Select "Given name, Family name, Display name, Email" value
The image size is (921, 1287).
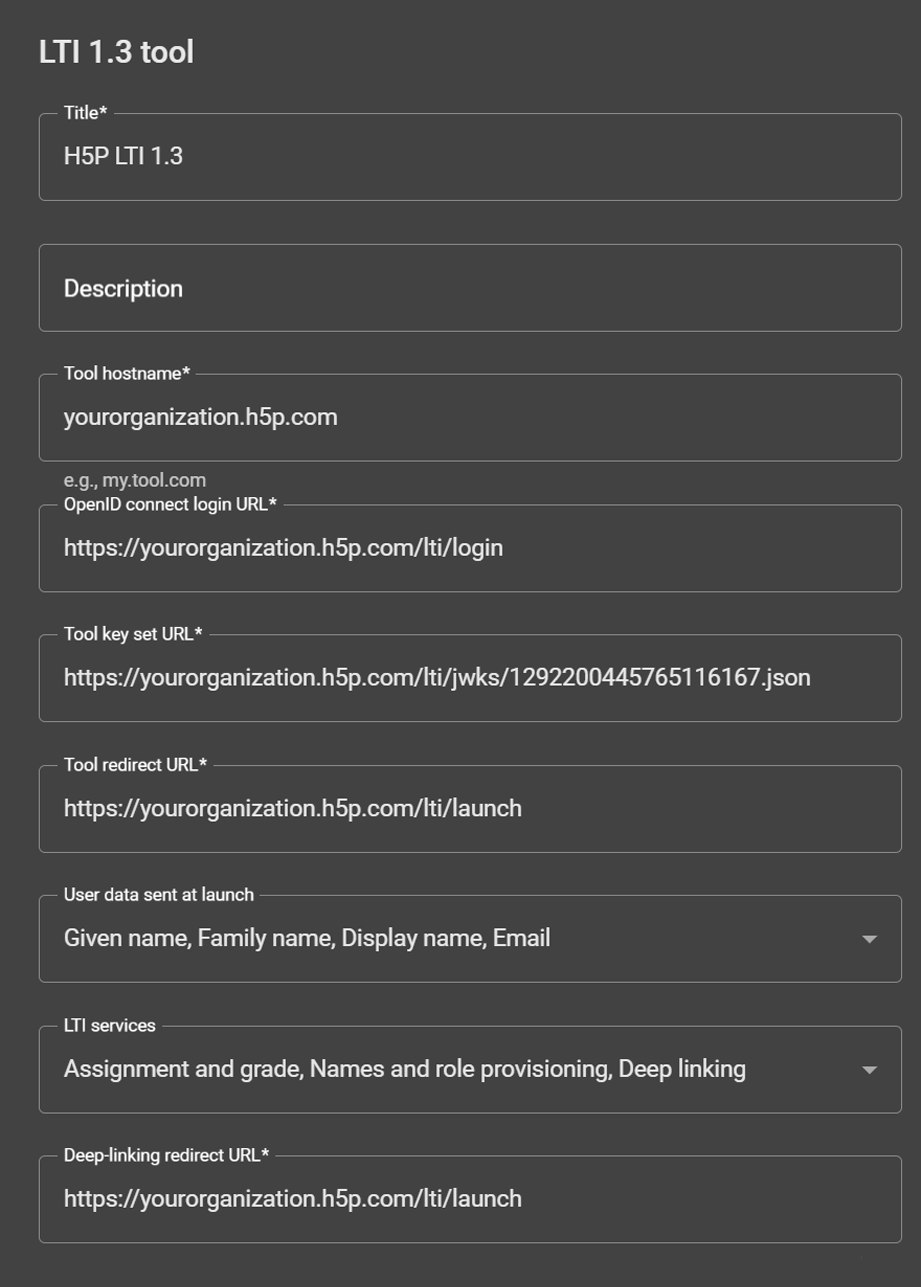click(306, 938)
